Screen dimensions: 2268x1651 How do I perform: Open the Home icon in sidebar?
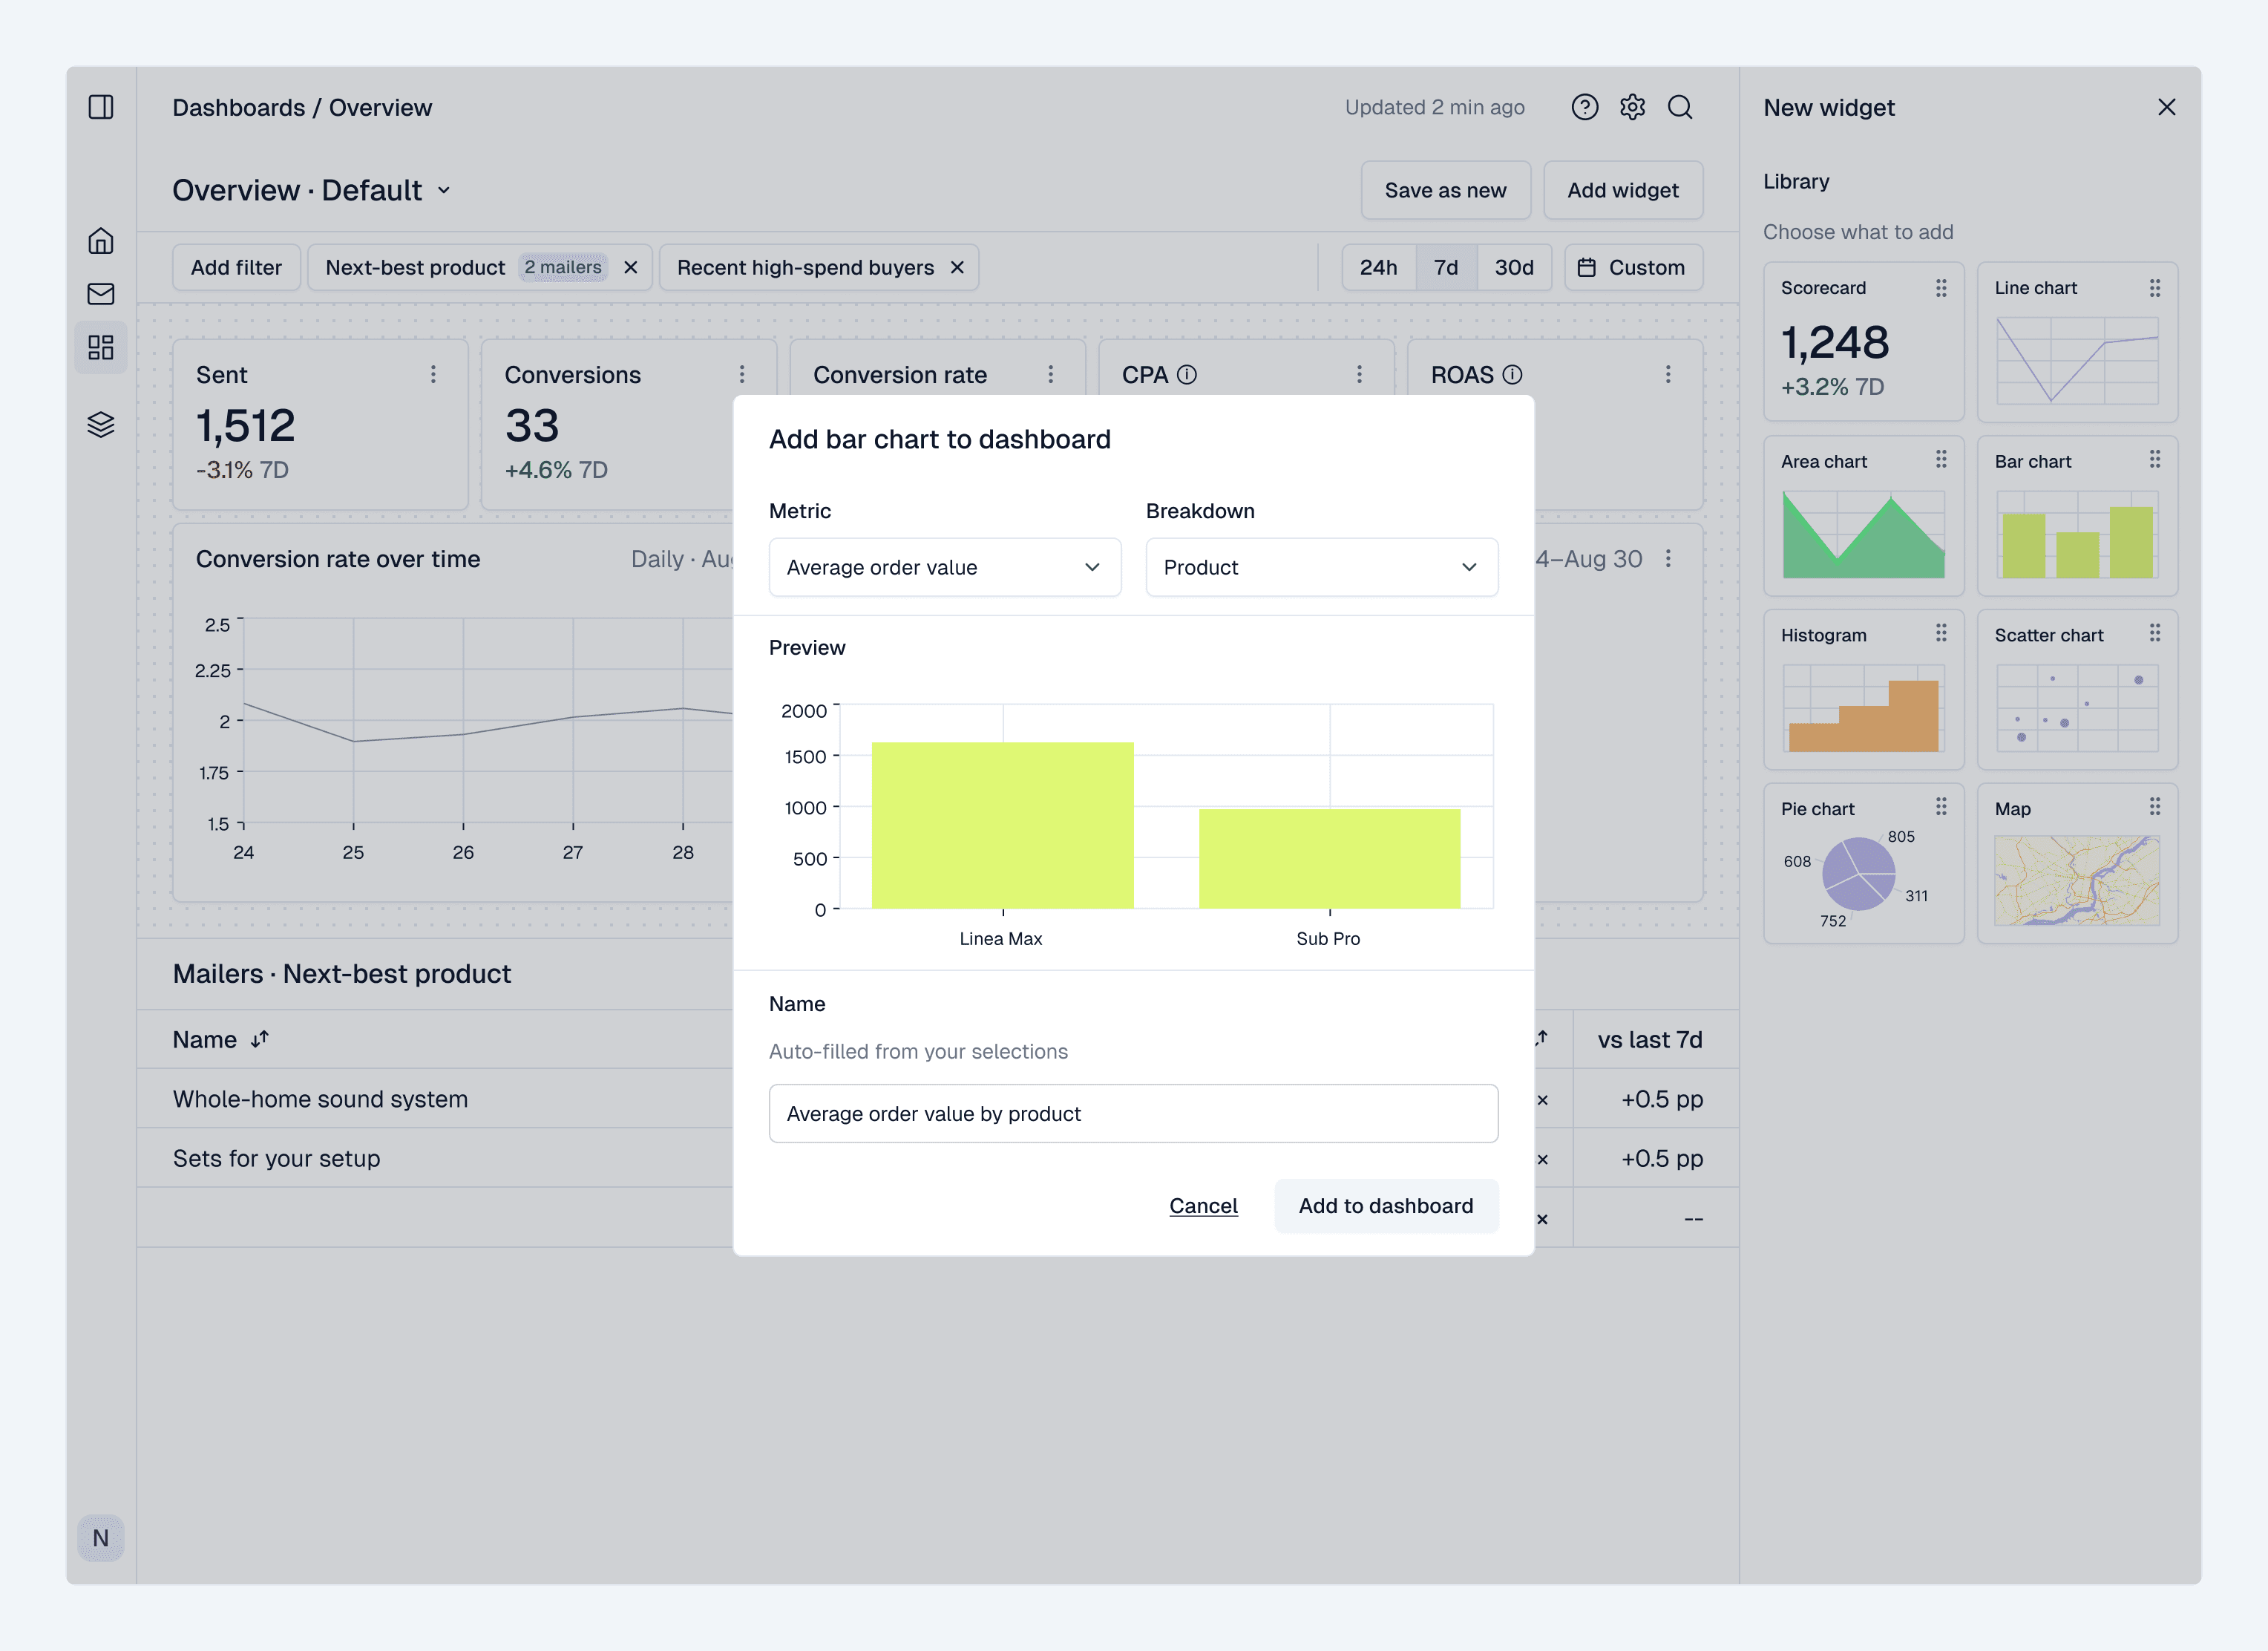tap(101, 241)
